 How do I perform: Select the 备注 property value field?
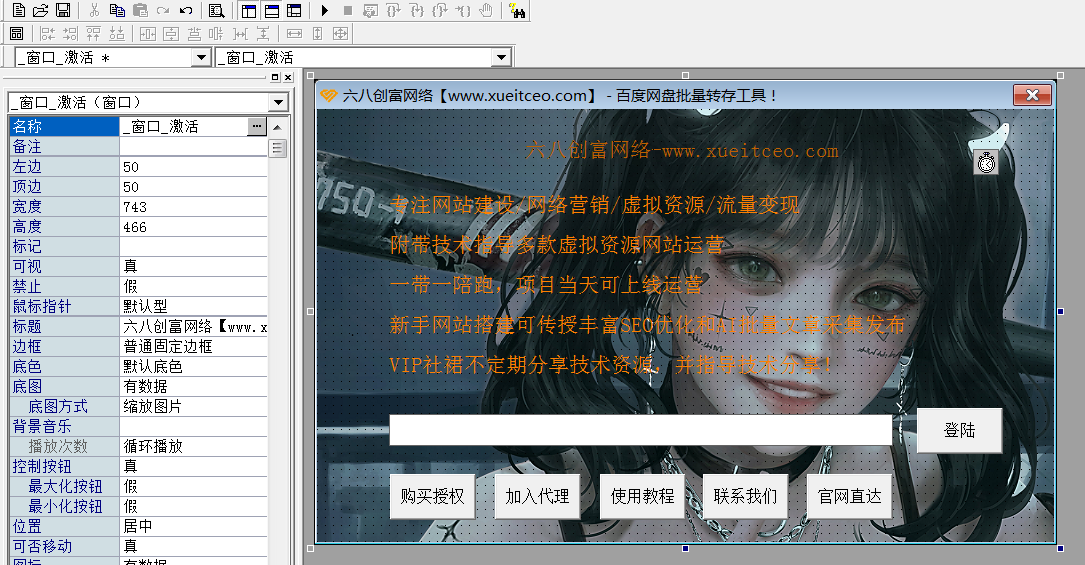(x=193, y=147)
